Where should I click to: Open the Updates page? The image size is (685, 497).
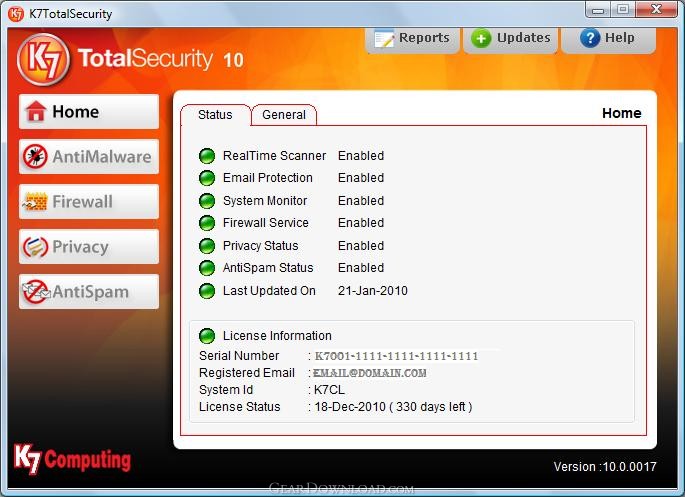click(510, 39)
